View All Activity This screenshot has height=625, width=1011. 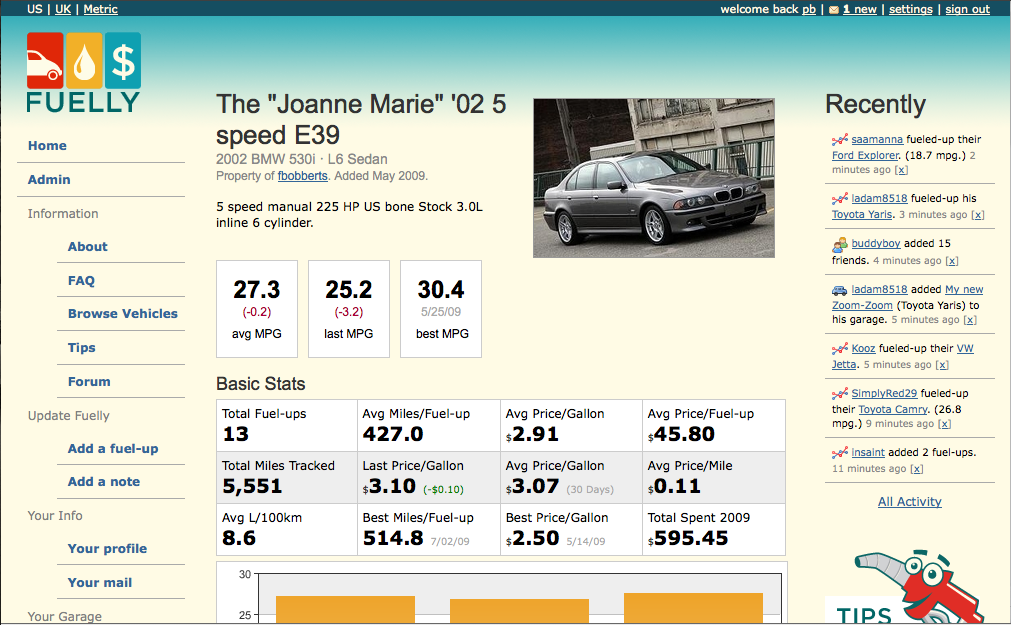pos(910,502)
